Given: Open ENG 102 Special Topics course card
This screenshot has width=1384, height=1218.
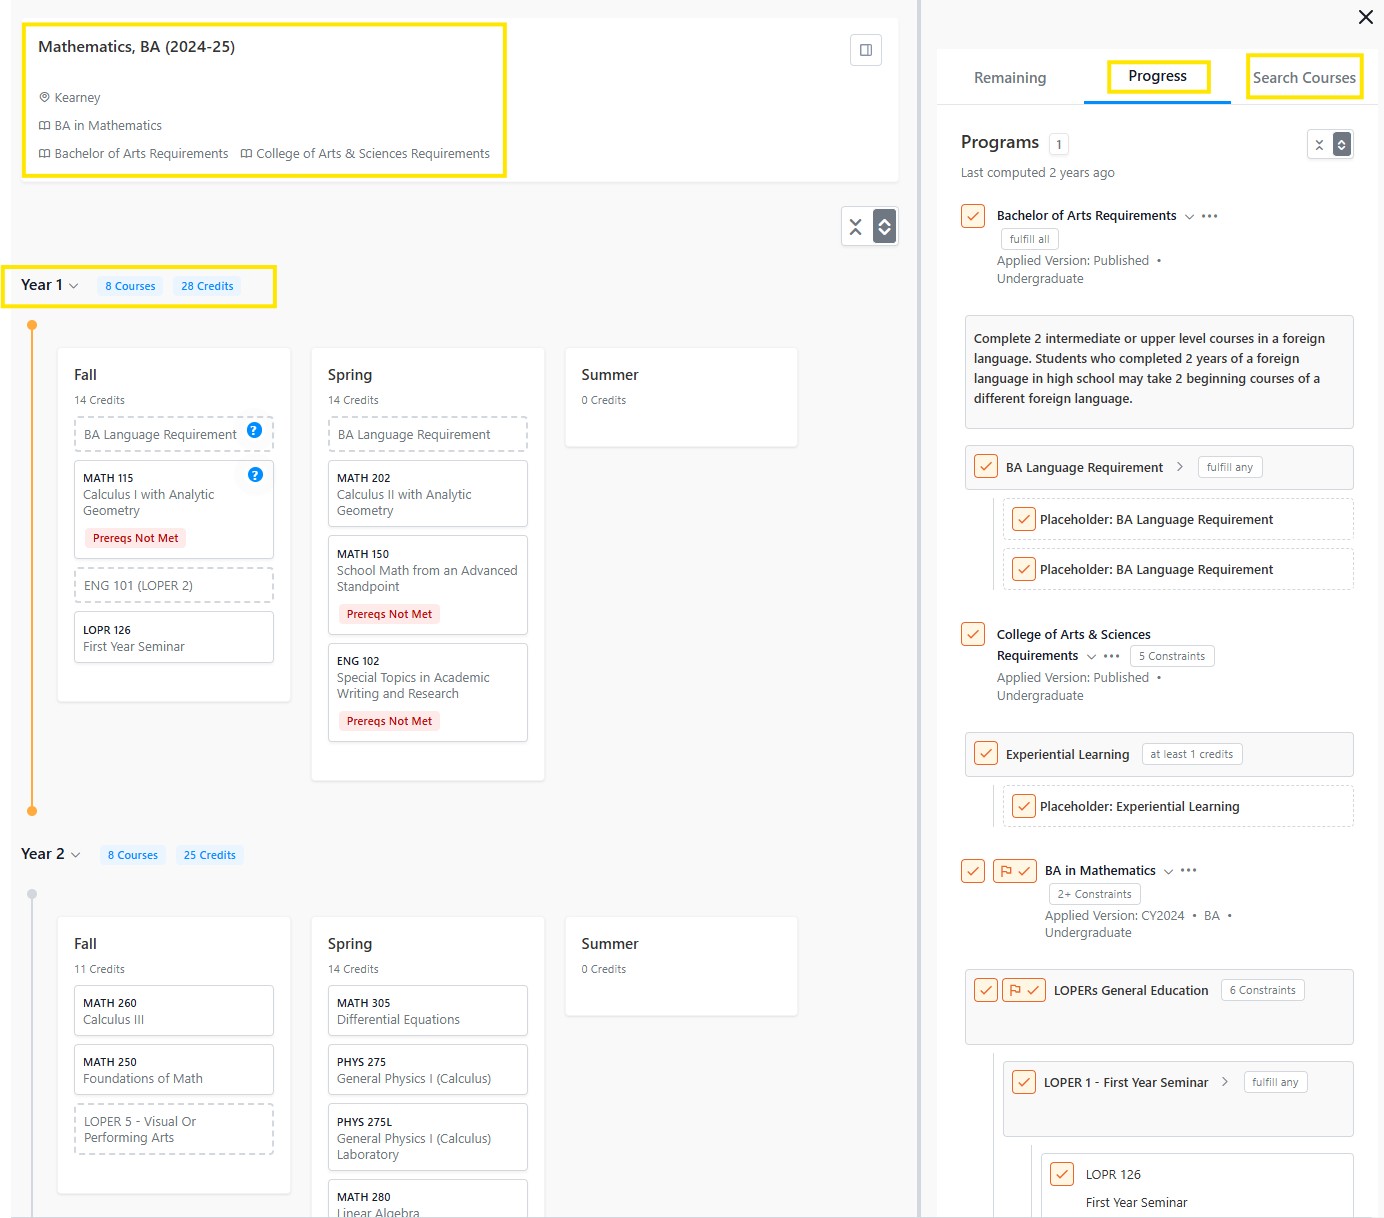Looking at the screenshot, I should tap(428, 692).
